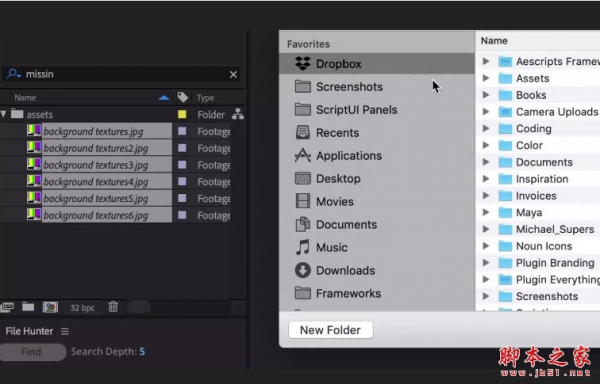Click missing footage icon of background textures2.jpg

(x=34, y=147)
